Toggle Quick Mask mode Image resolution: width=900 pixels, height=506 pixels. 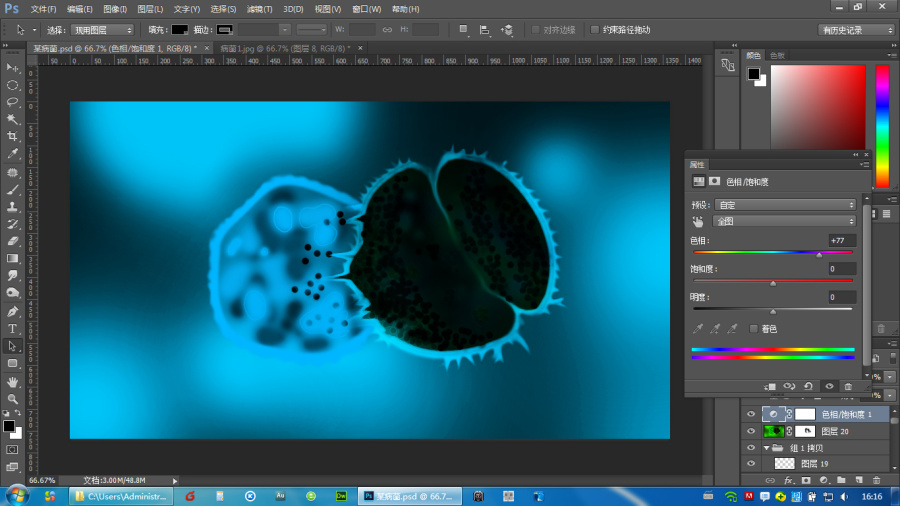pos(12,450)
